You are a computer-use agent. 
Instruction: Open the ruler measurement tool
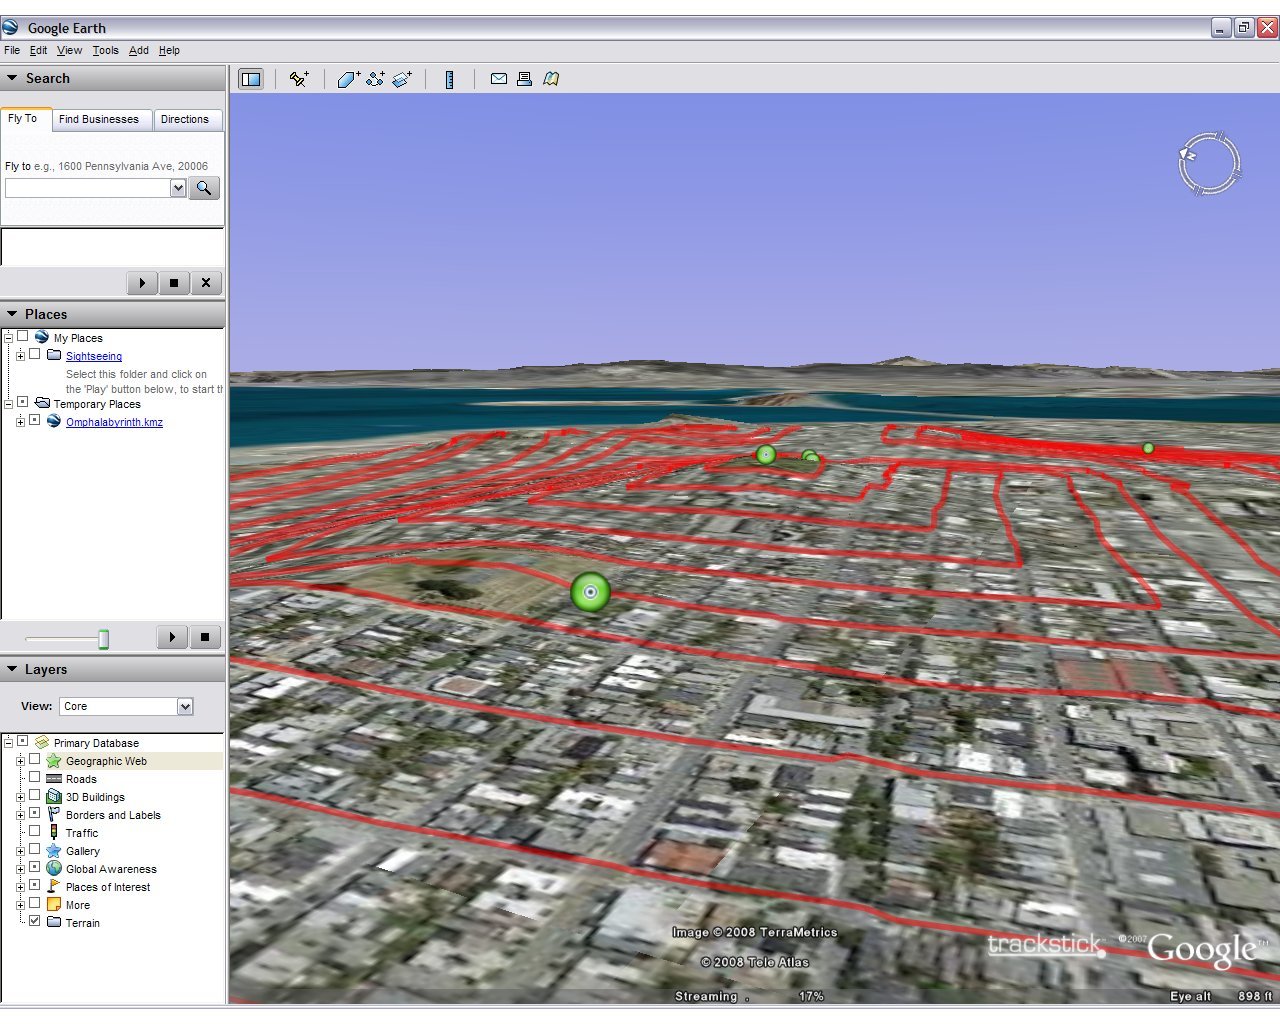pyautogui.click(x=449, y=79)
